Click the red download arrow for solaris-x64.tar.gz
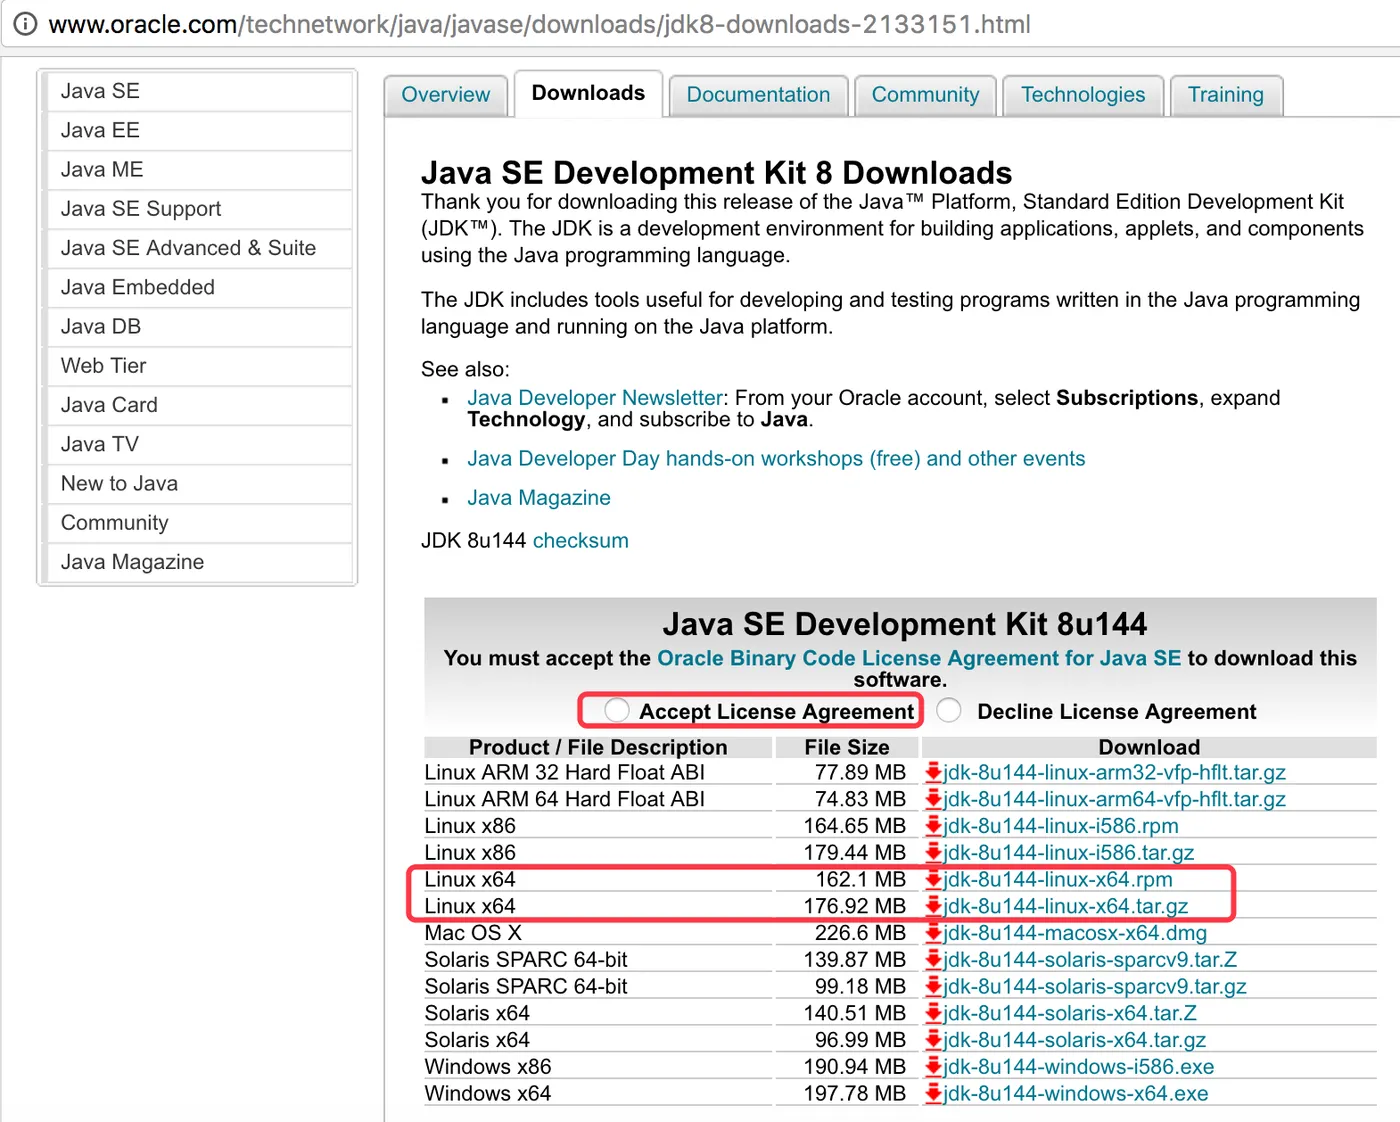 934,1040
